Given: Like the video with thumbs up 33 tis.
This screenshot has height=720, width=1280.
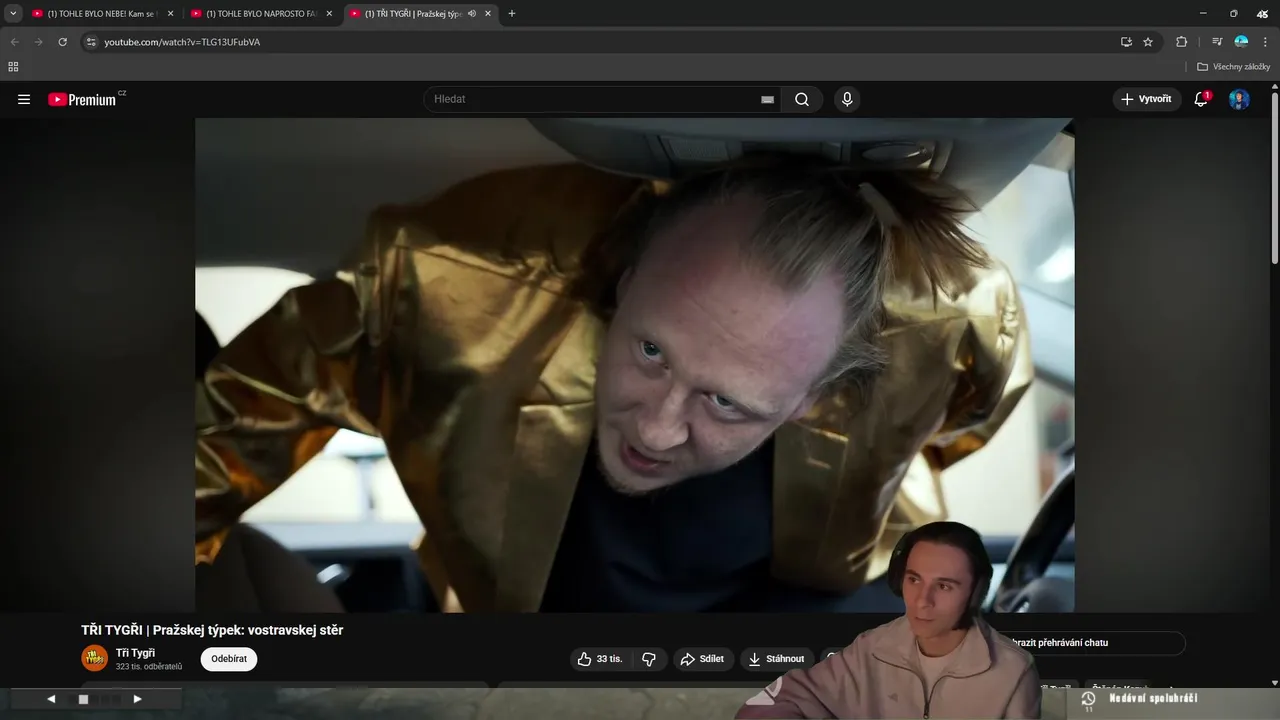Looking at the screenshot, I should click(602, 659).
